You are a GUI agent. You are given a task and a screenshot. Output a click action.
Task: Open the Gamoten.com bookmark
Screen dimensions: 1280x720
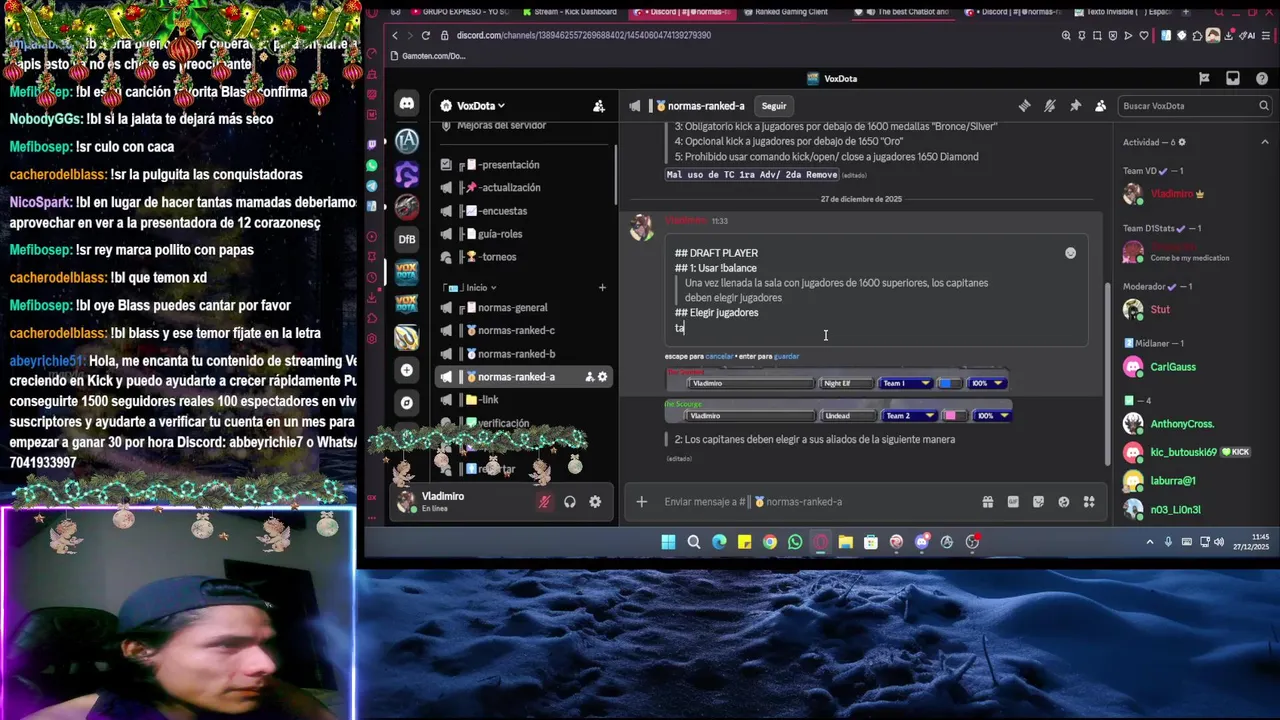[x=428, y=56]
